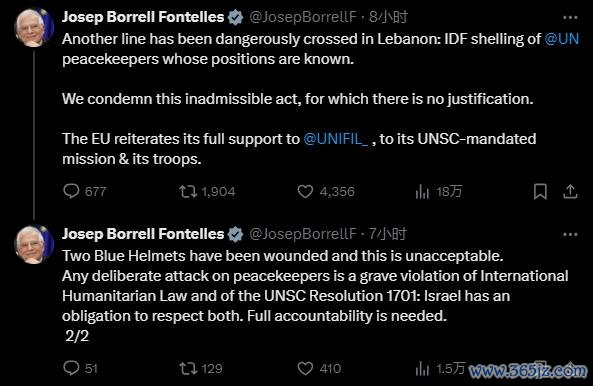This screenshot has width=593, height=386.
Task: View analytics for first tweet showing 18万
Action: coord(422,191)
